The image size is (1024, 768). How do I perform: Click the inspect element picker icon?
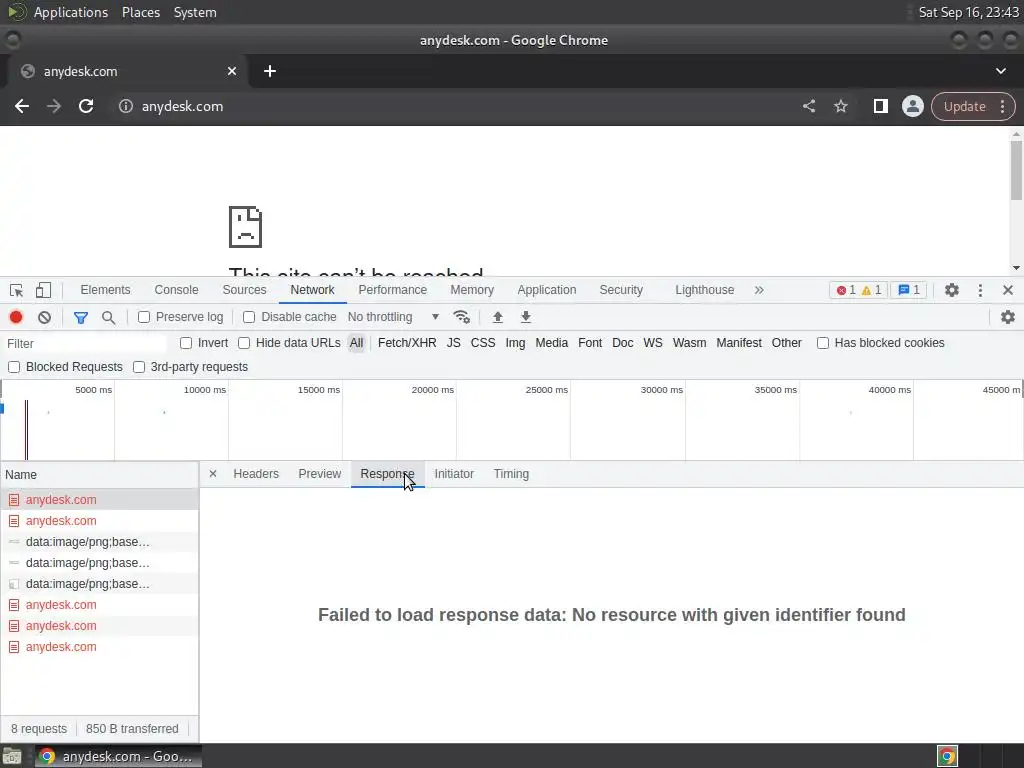click(x=16, y=290)
